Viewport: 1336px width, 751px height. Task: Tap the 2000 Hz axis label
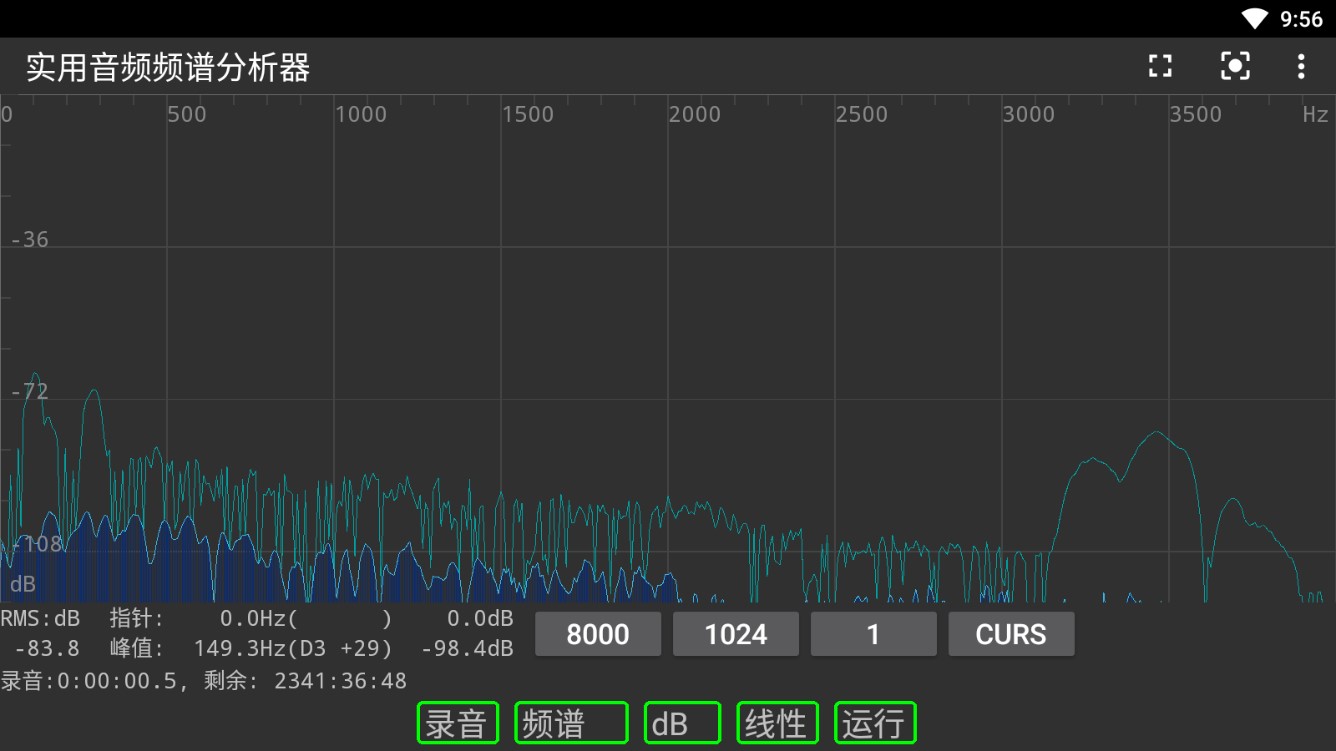pos(695,114)
